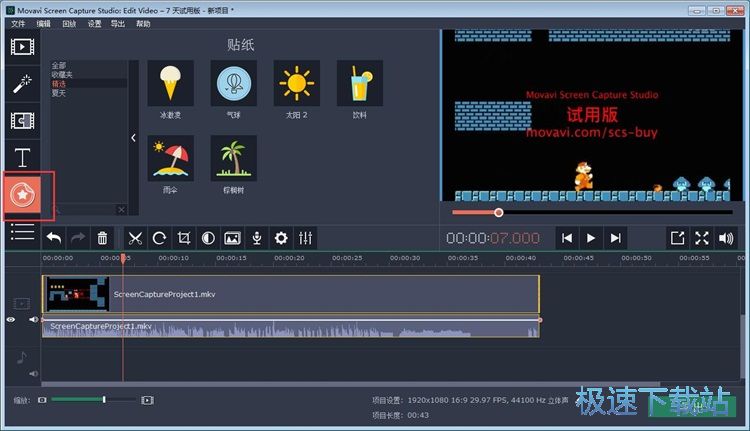Image resolution: width=750 pixels, height=431 pixels.
Task: Click the timeline zoom slider handle
Action: 104,399
